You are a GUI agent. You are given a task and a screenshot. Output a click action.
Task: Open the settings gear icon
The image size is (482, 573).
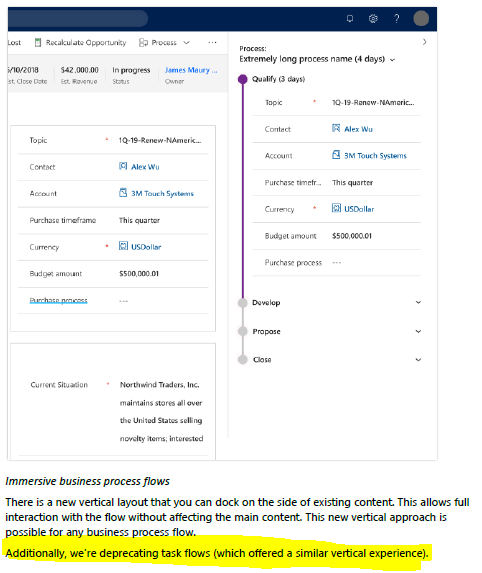click(x=373, y=18)
